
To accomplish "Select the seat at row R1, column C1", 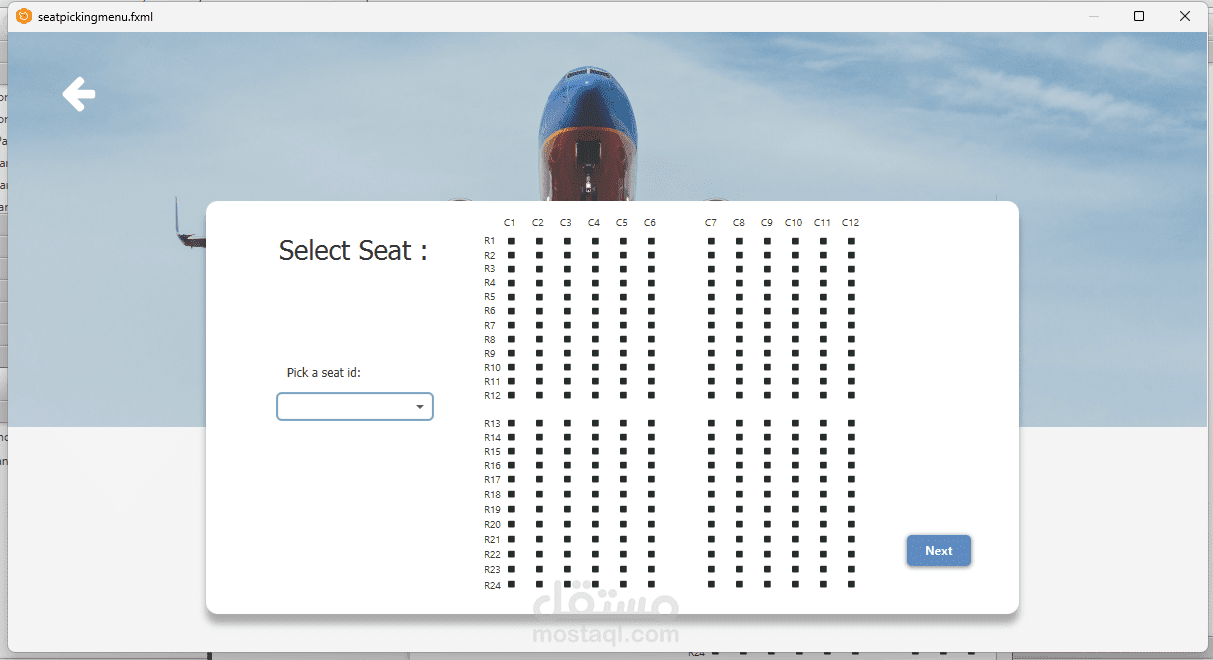I will 511,241.
